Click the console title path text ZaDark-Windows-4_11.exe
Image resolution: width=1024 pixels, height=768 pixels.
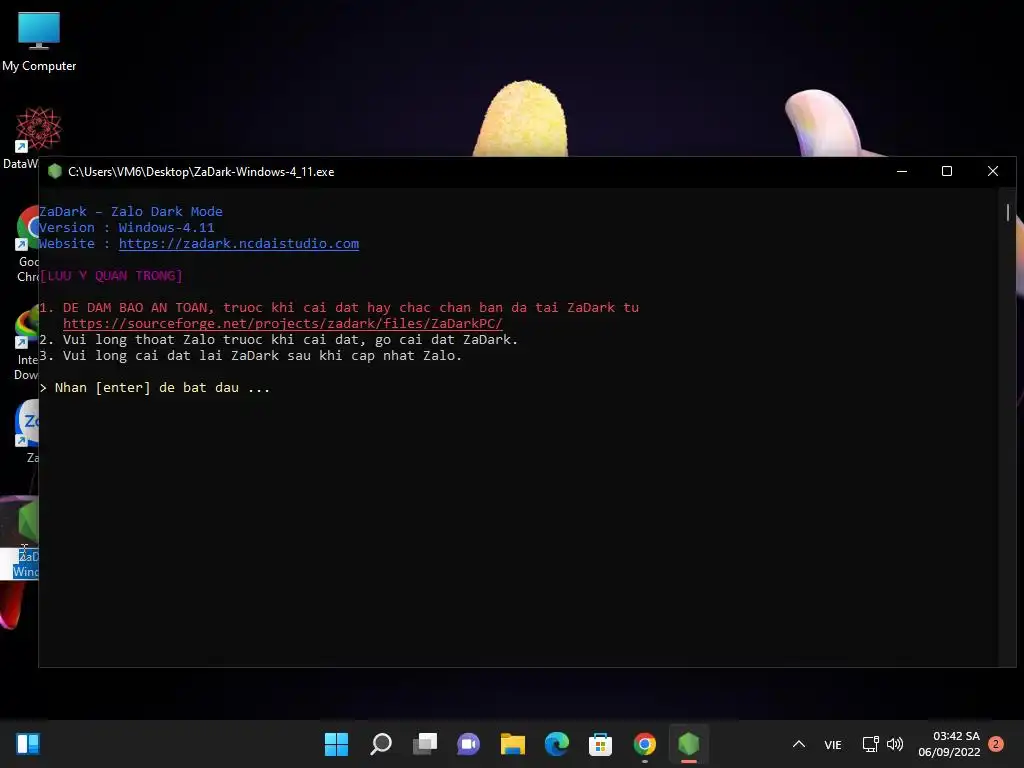(x=201, y=172)
